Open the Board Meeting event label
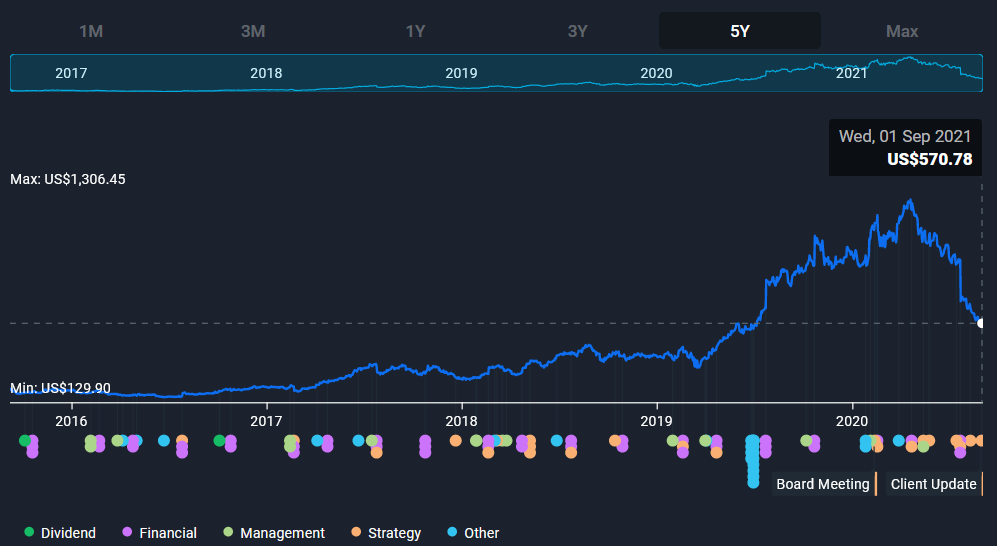 [823, 484]
